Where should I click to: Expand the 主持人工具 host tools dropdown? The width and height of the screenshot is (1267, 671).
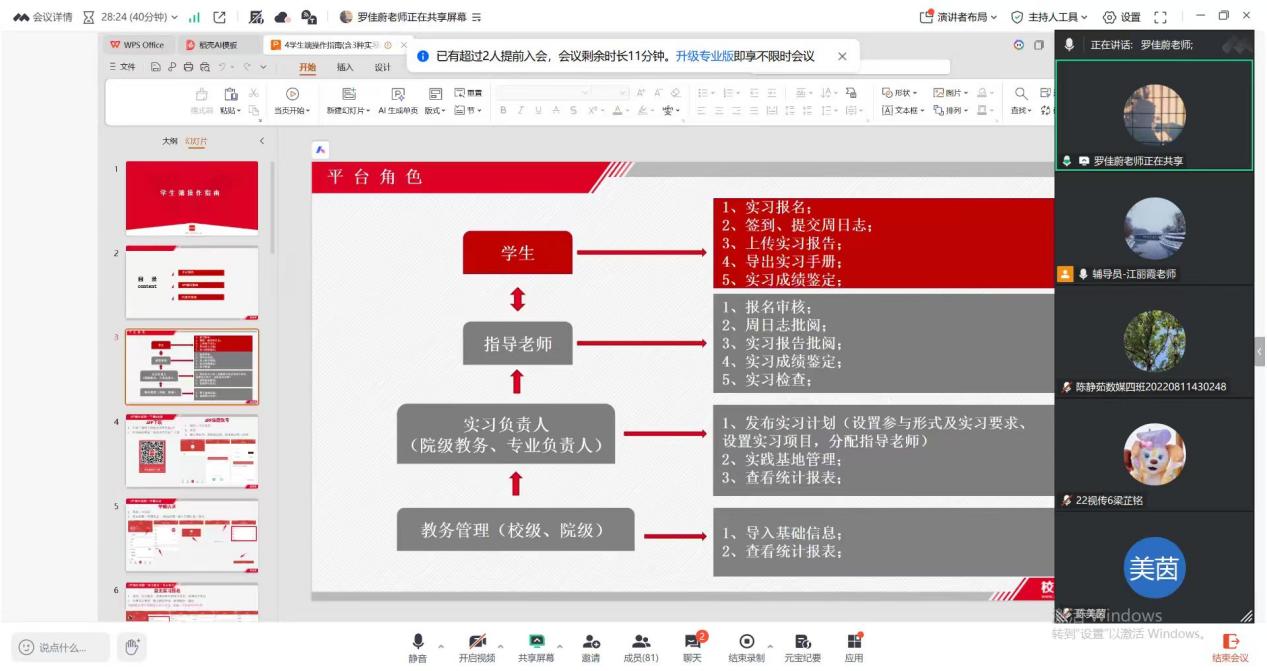coord(1049,16)
